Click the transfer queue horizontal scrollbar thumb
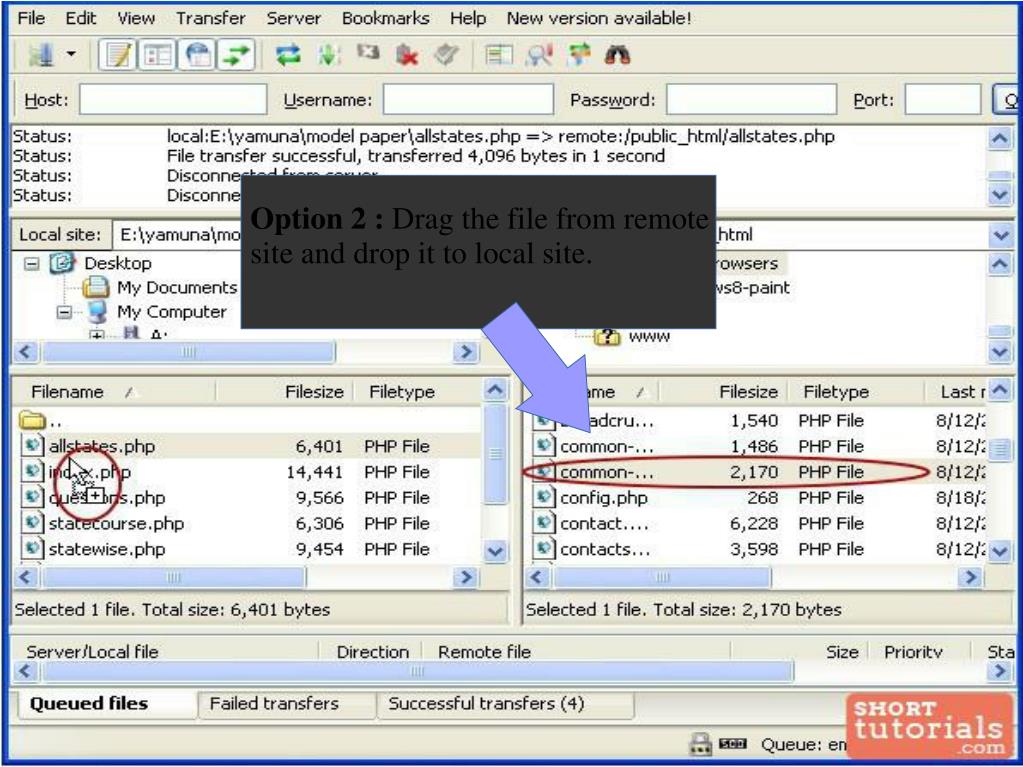The image size is (1023, 767). click(418, 671)
